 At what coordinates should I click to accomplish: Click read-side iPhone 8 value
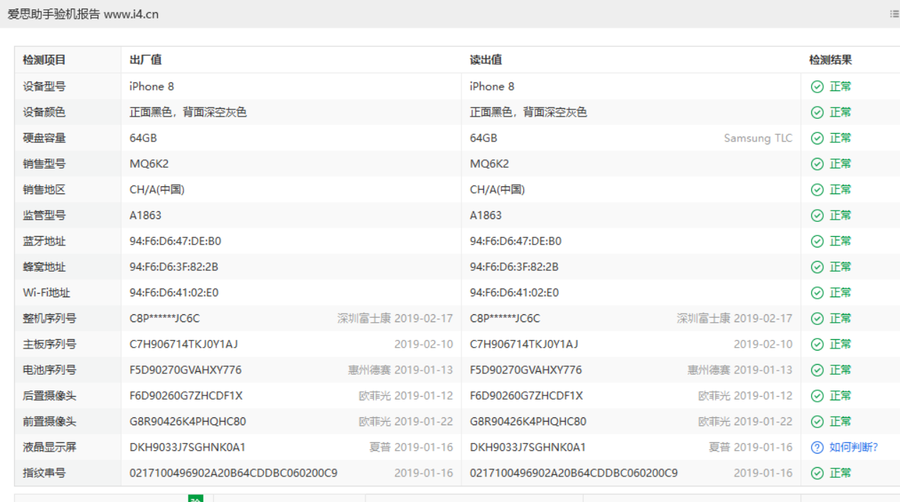[x=492, y=87]
